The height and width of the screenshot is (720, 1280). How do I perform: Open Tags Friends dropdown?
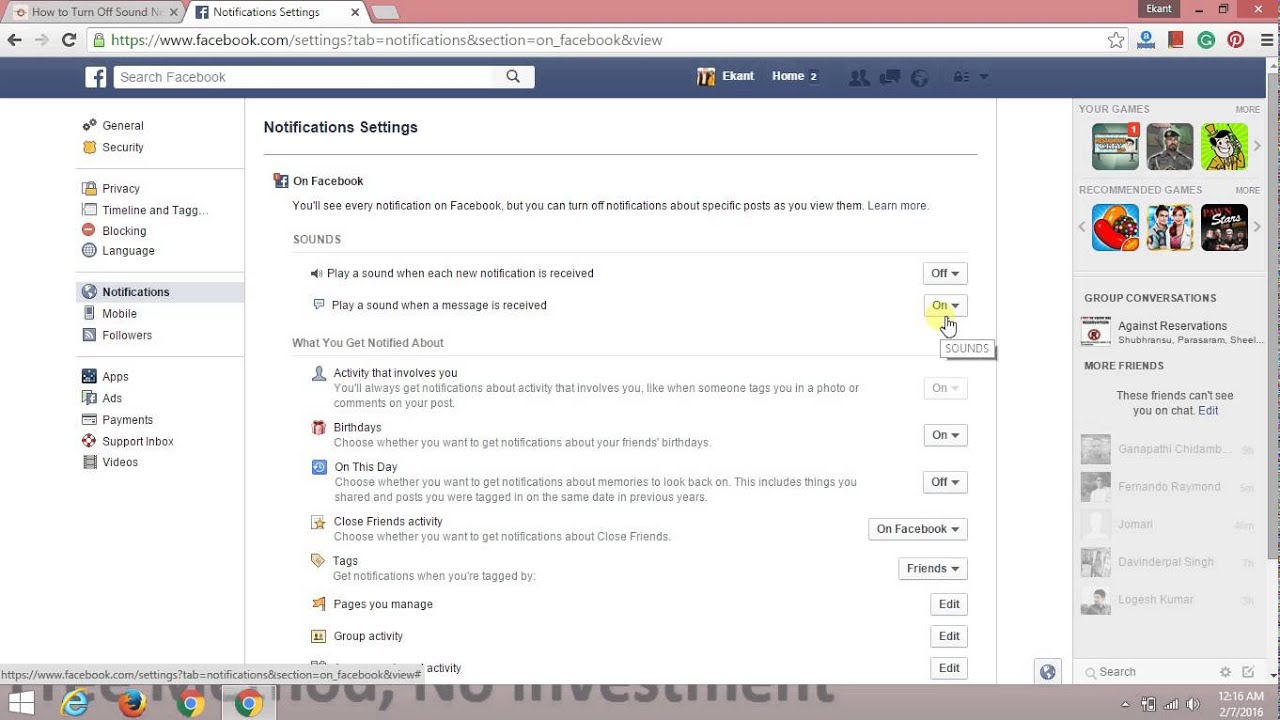pos(933,569)
